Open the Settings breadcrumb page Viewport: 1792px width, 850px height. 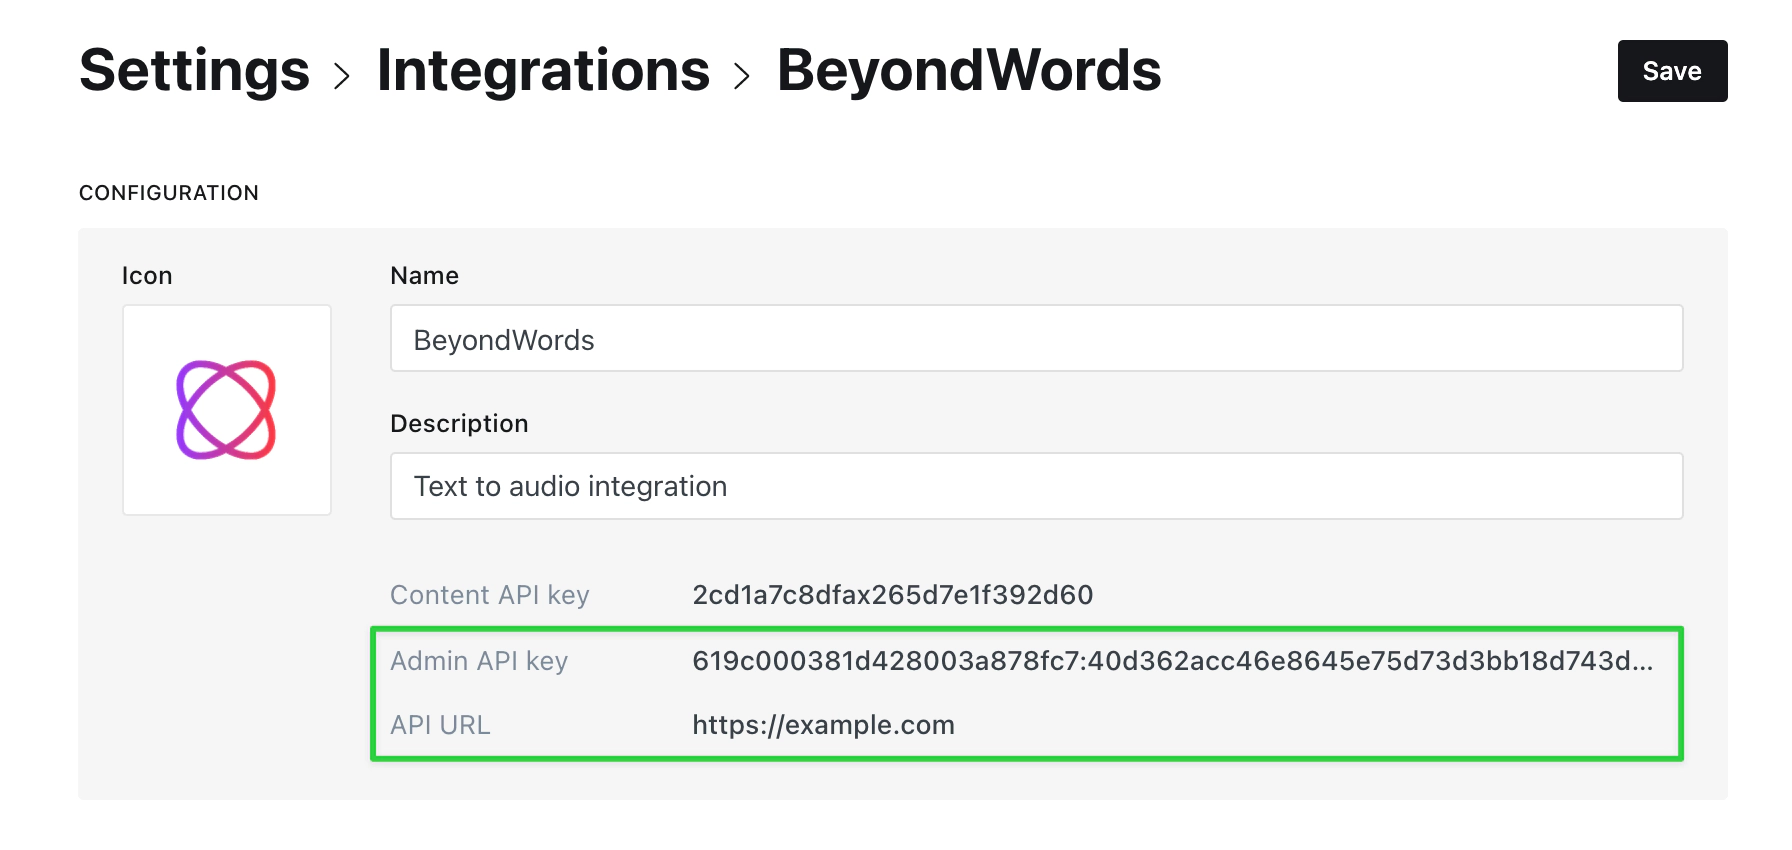click(x=194, y=70)
